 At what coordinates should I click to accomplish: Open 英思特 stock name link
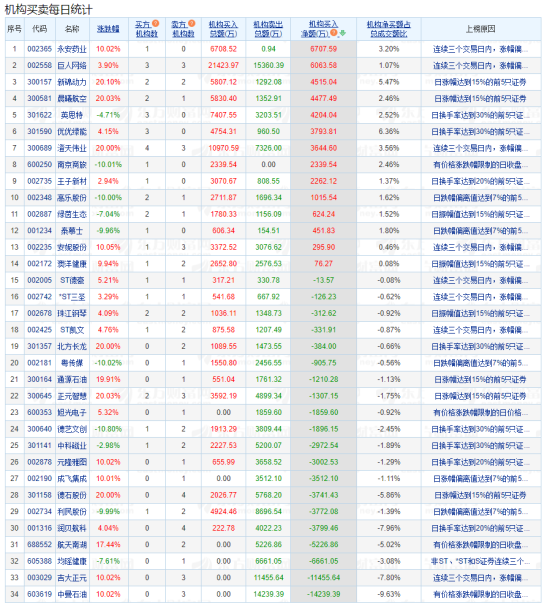pyautogui.click(x=72, y=115)
